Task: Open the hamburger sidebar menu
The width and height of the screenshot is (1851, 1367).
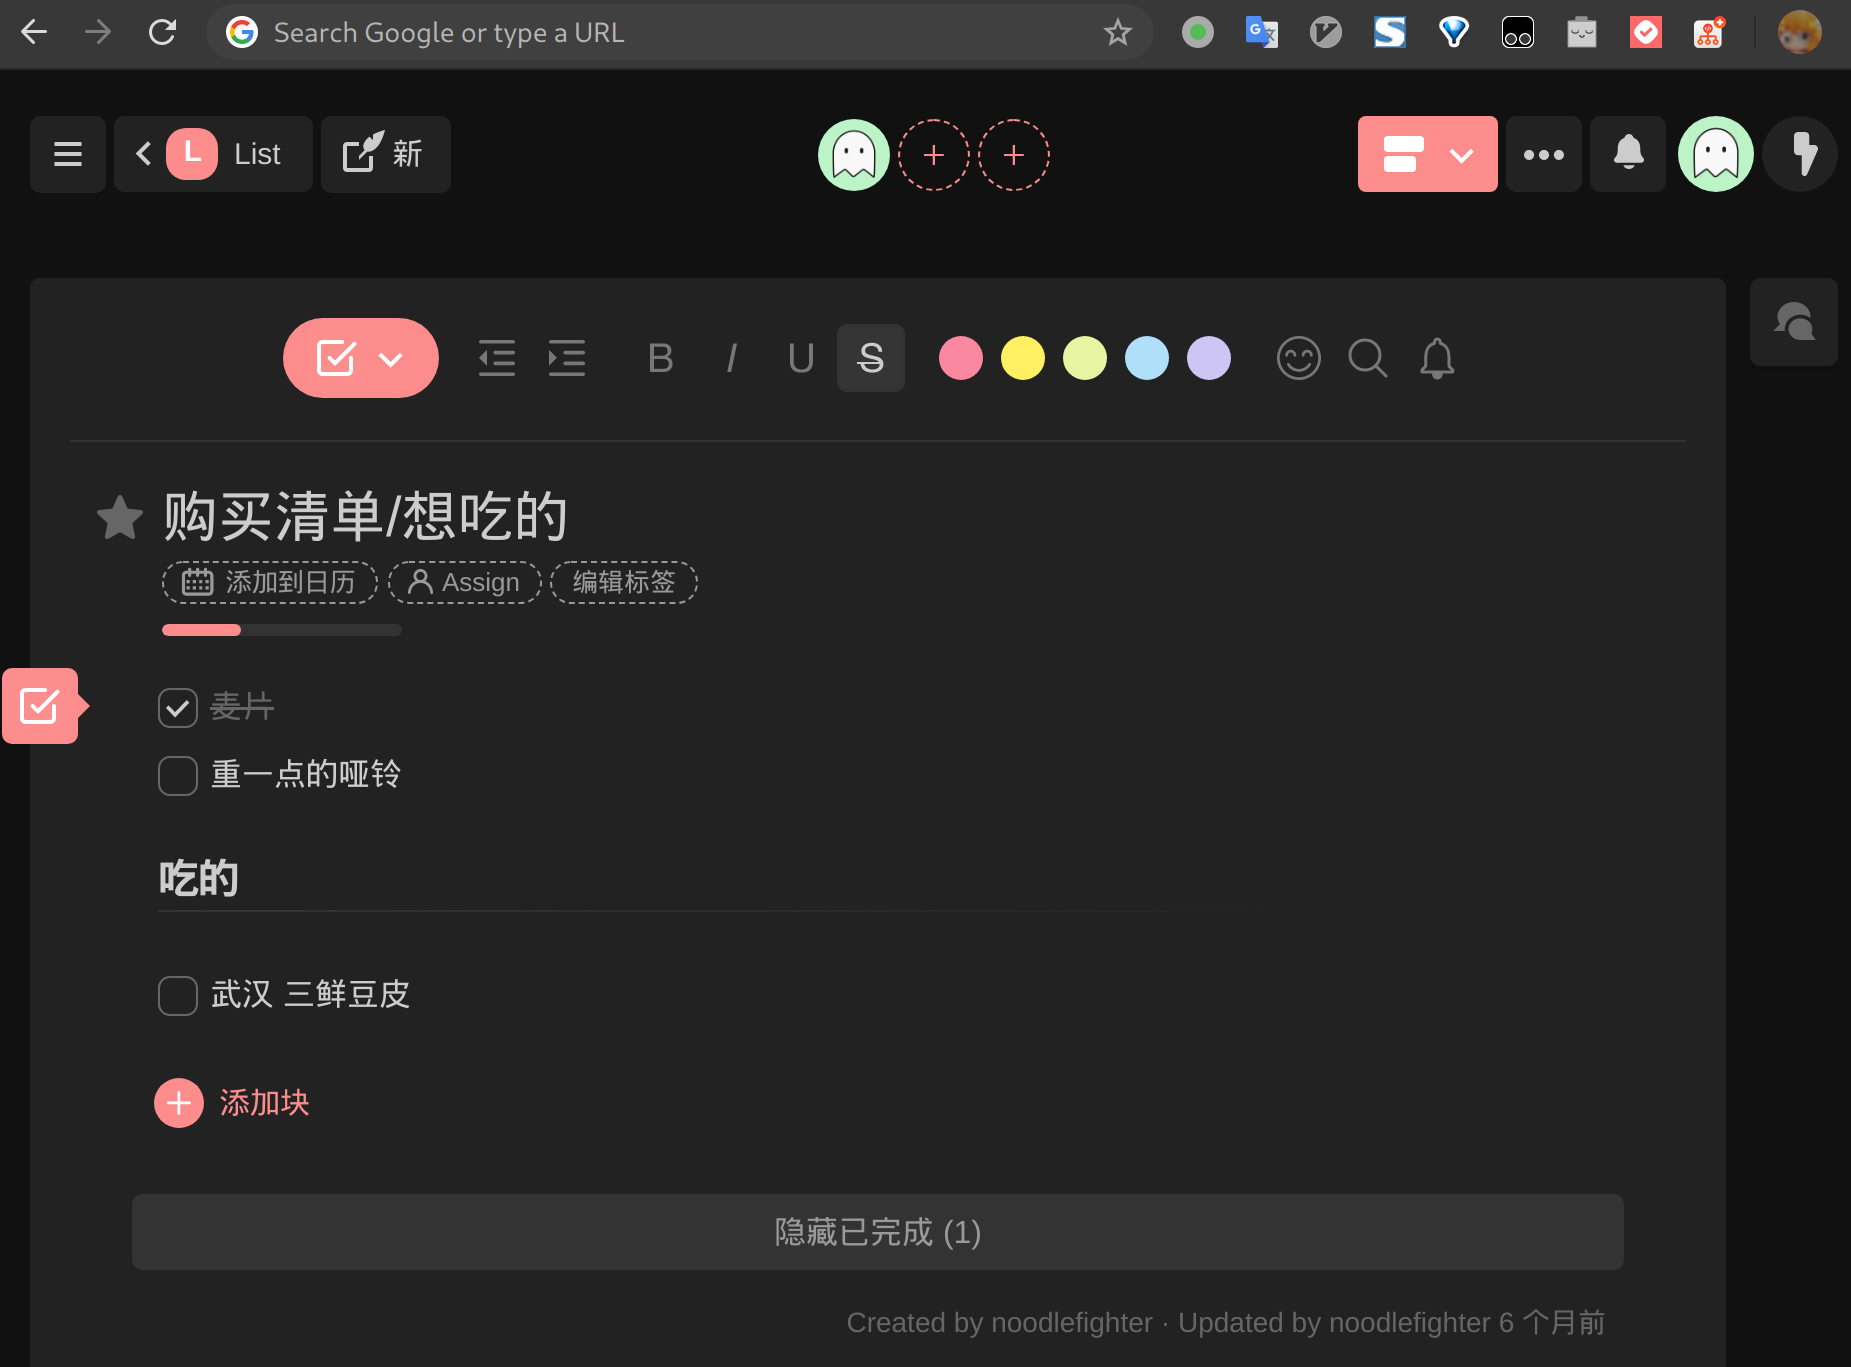Action: (x=67, y=154)
